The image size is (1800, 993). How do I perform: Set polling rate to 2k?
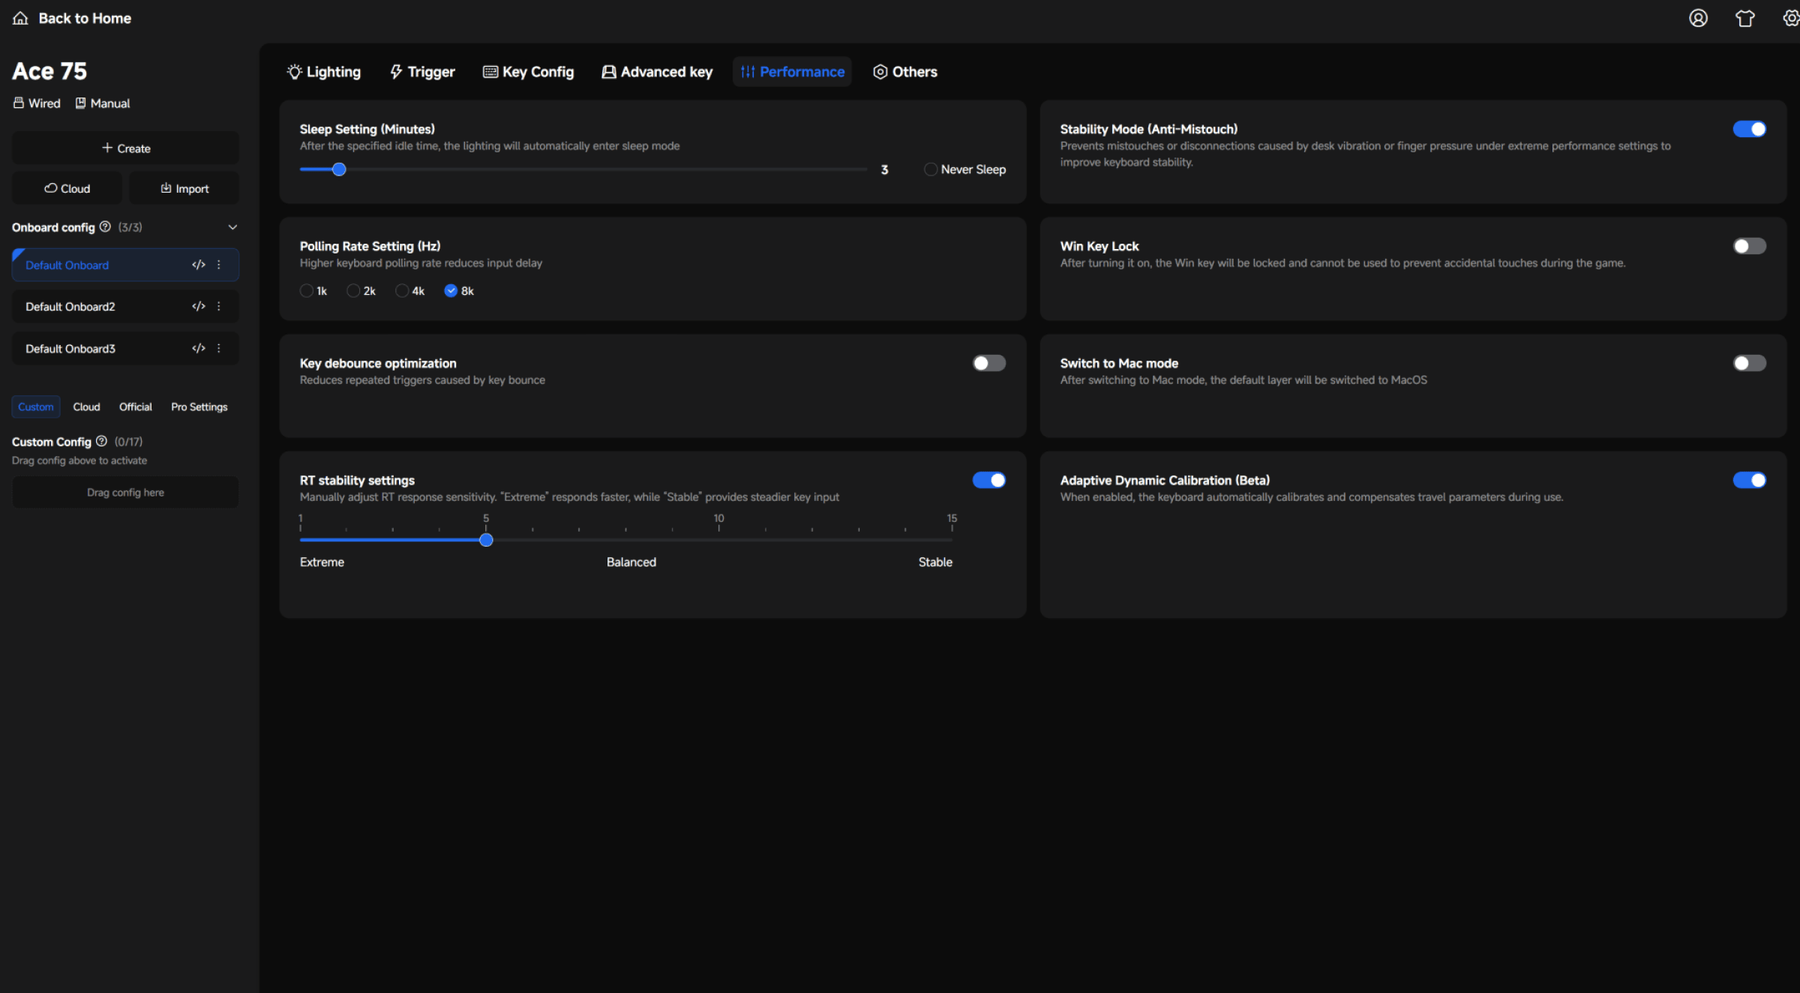click(353, 291)
